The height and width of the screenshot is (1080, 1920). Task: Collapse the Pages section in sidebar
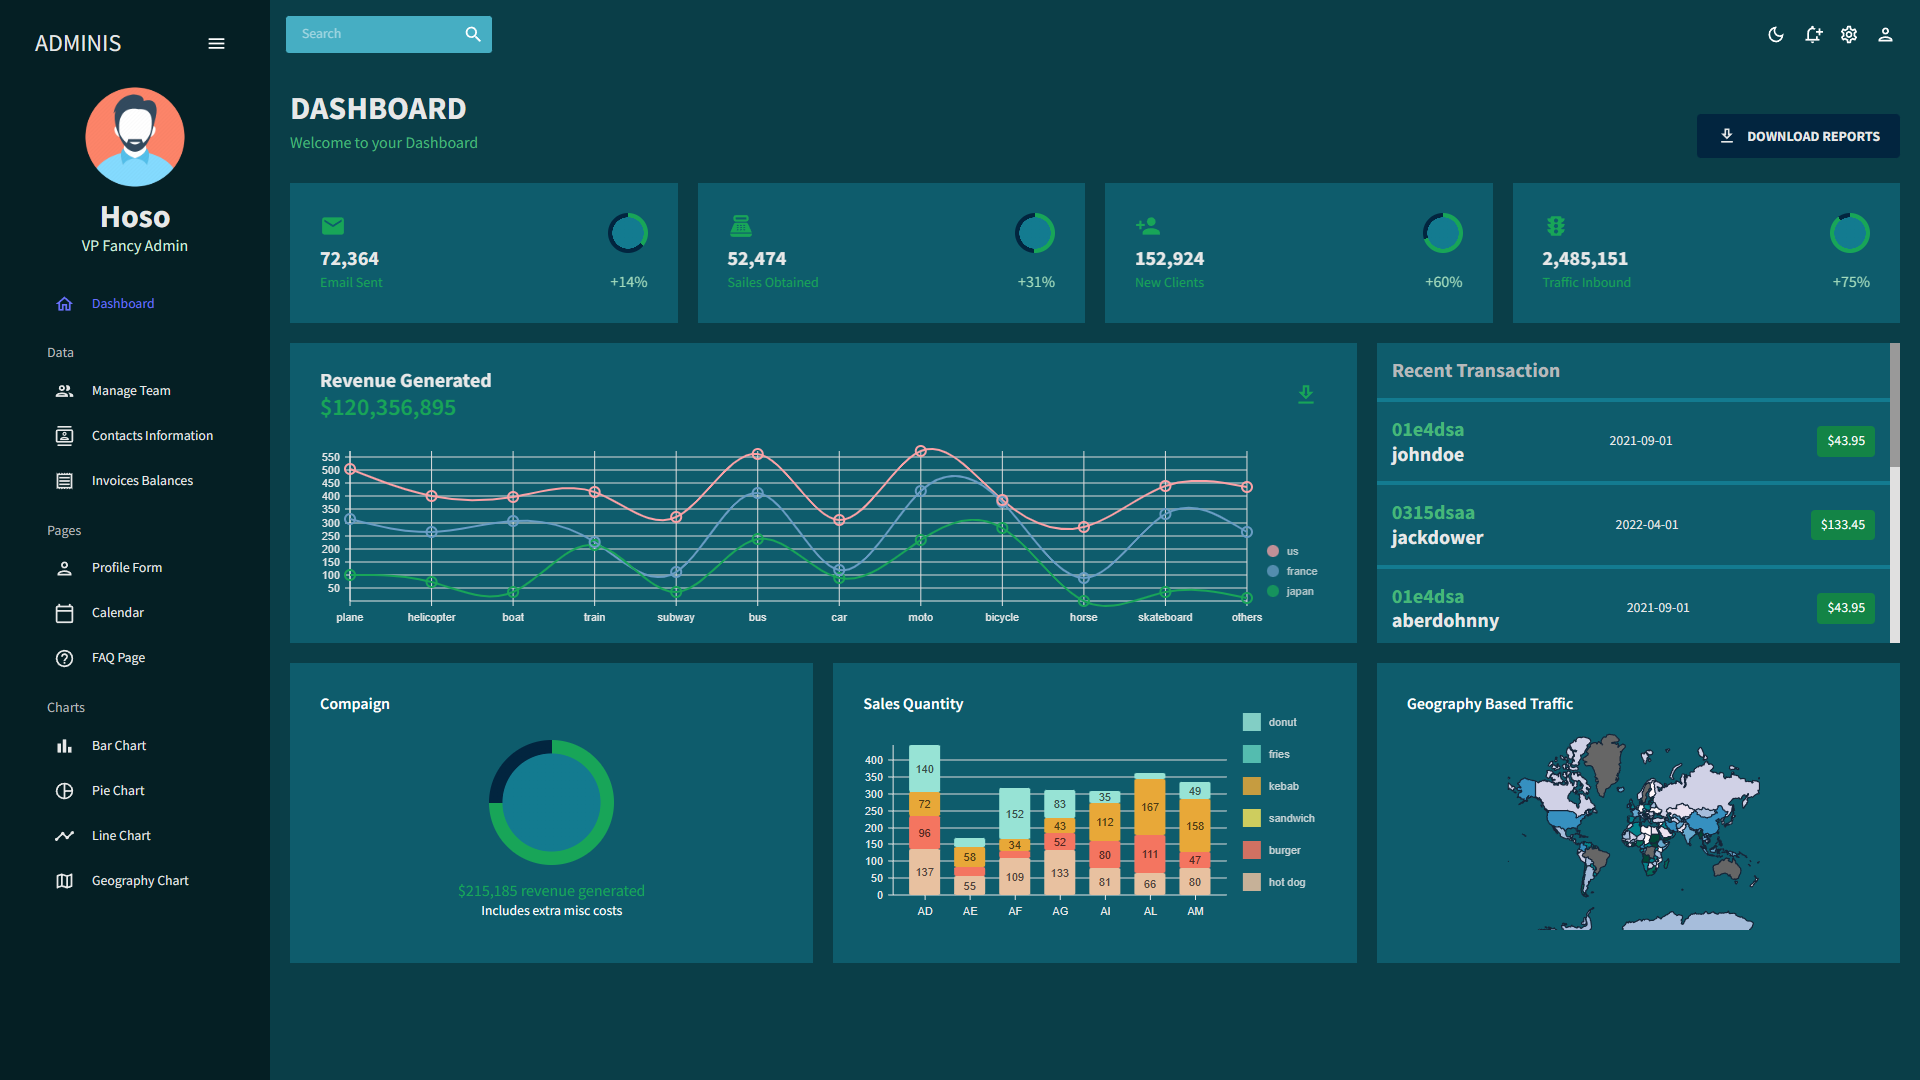[x=64, y=530]
